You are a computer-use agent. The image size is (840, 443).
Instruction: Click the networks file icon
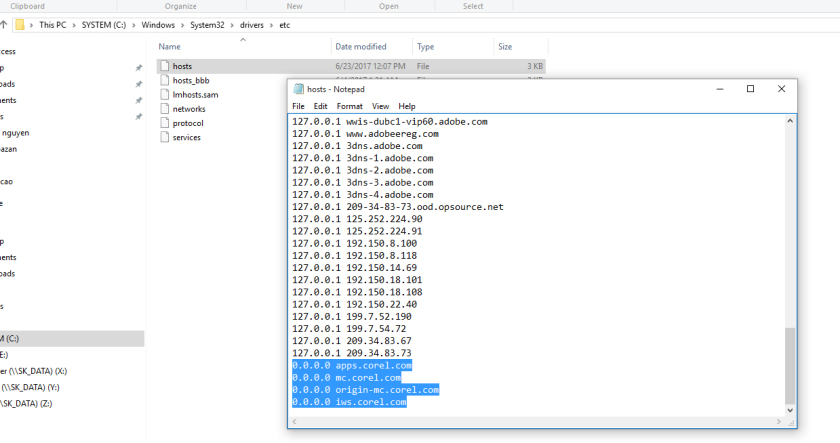coord(165,108)
